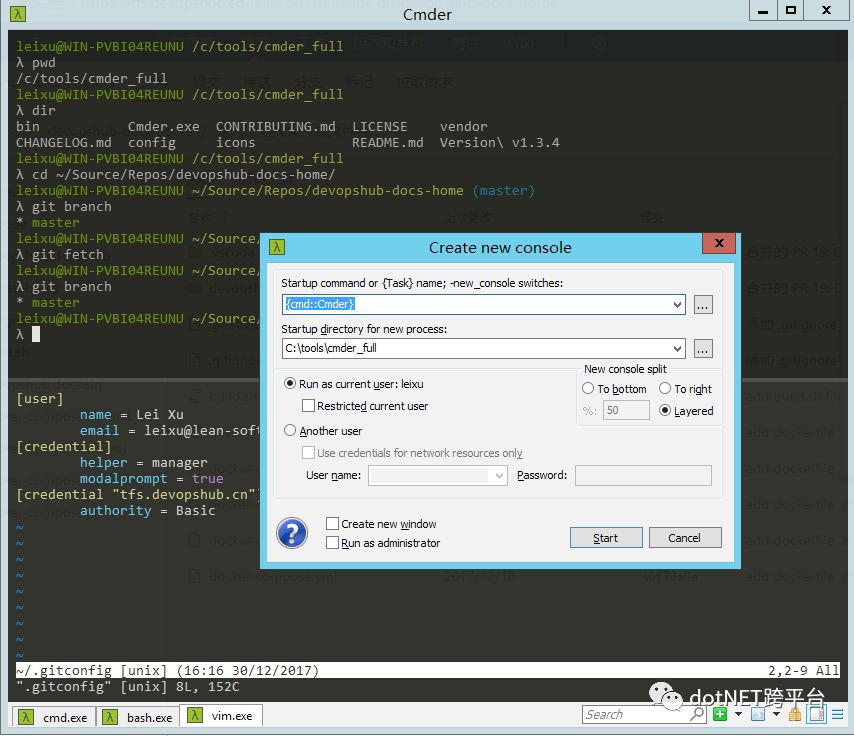
Task: Click the Start button
Action: 606,538
